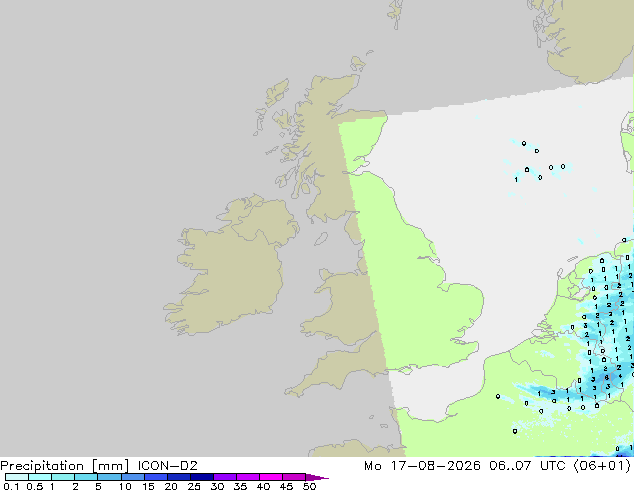Click the 25–30 mm dark navy swatch
Viewport: 634px width, 490px height.
coord(202,477)
